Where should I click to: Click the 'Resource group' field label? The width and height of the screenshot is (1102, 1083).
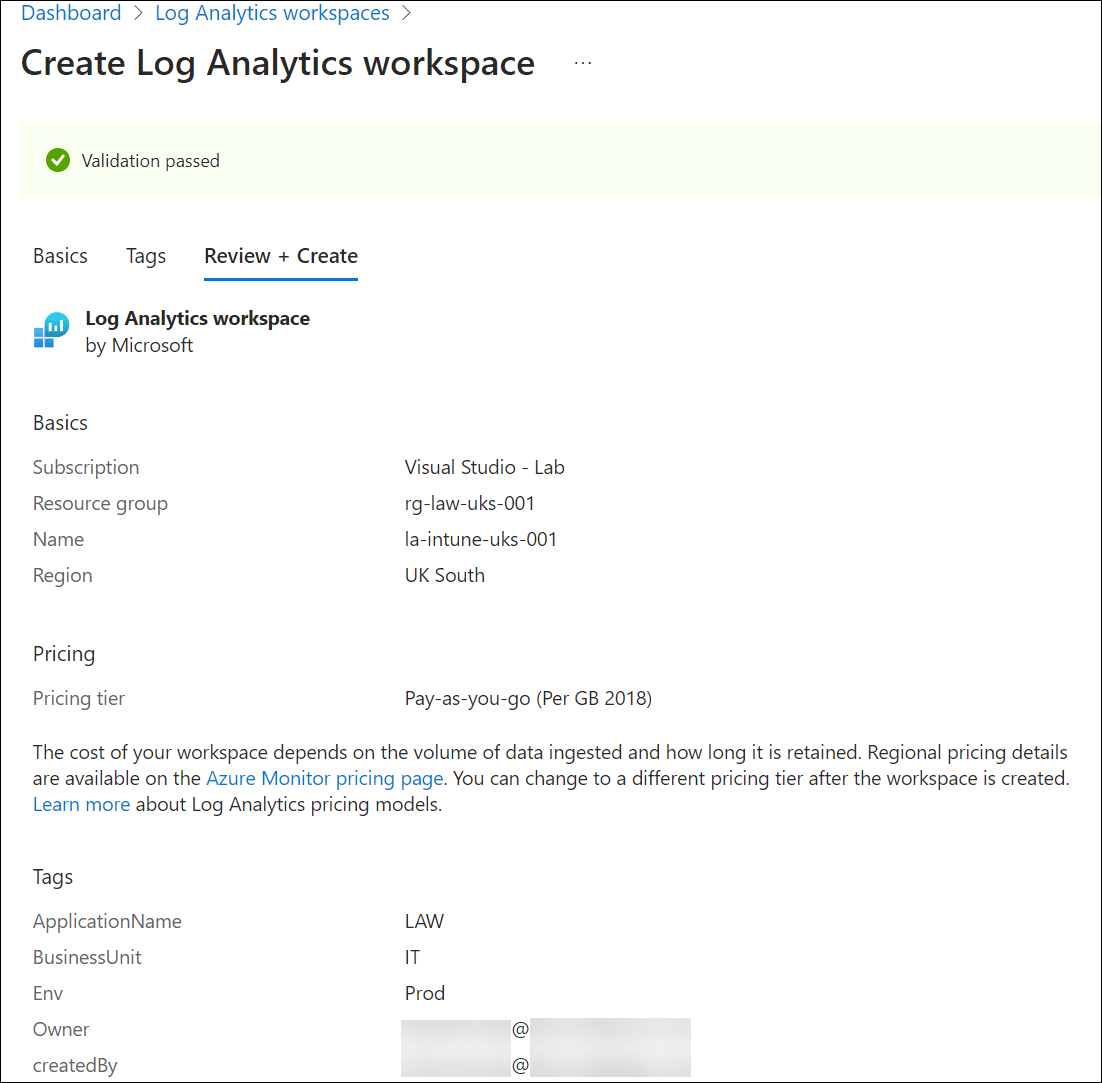pos(101,504)
